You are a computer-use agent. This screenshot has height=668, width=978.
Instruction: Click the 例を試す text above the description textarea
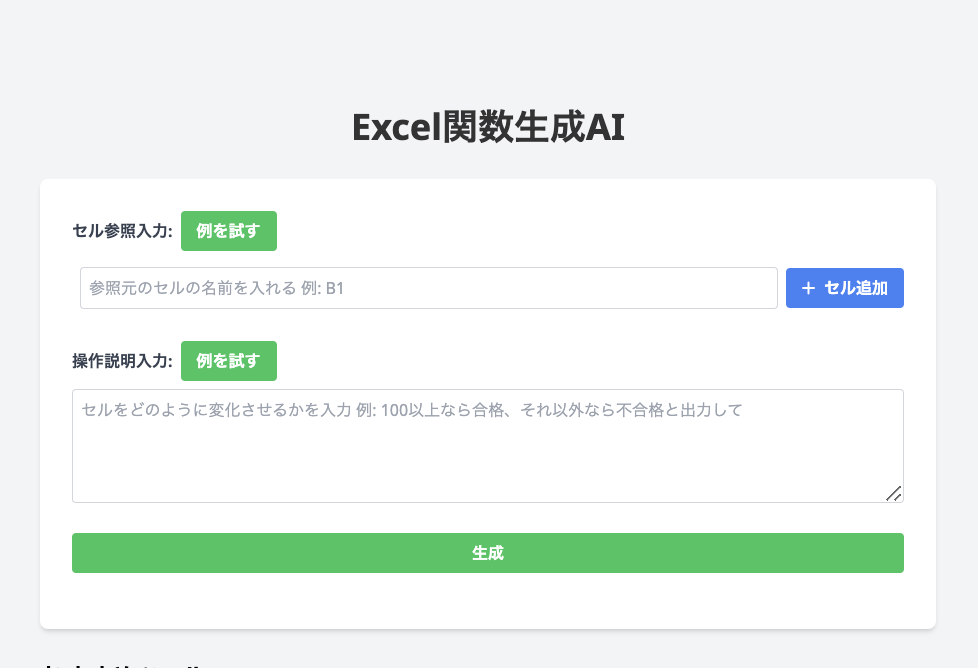point(228,361)
